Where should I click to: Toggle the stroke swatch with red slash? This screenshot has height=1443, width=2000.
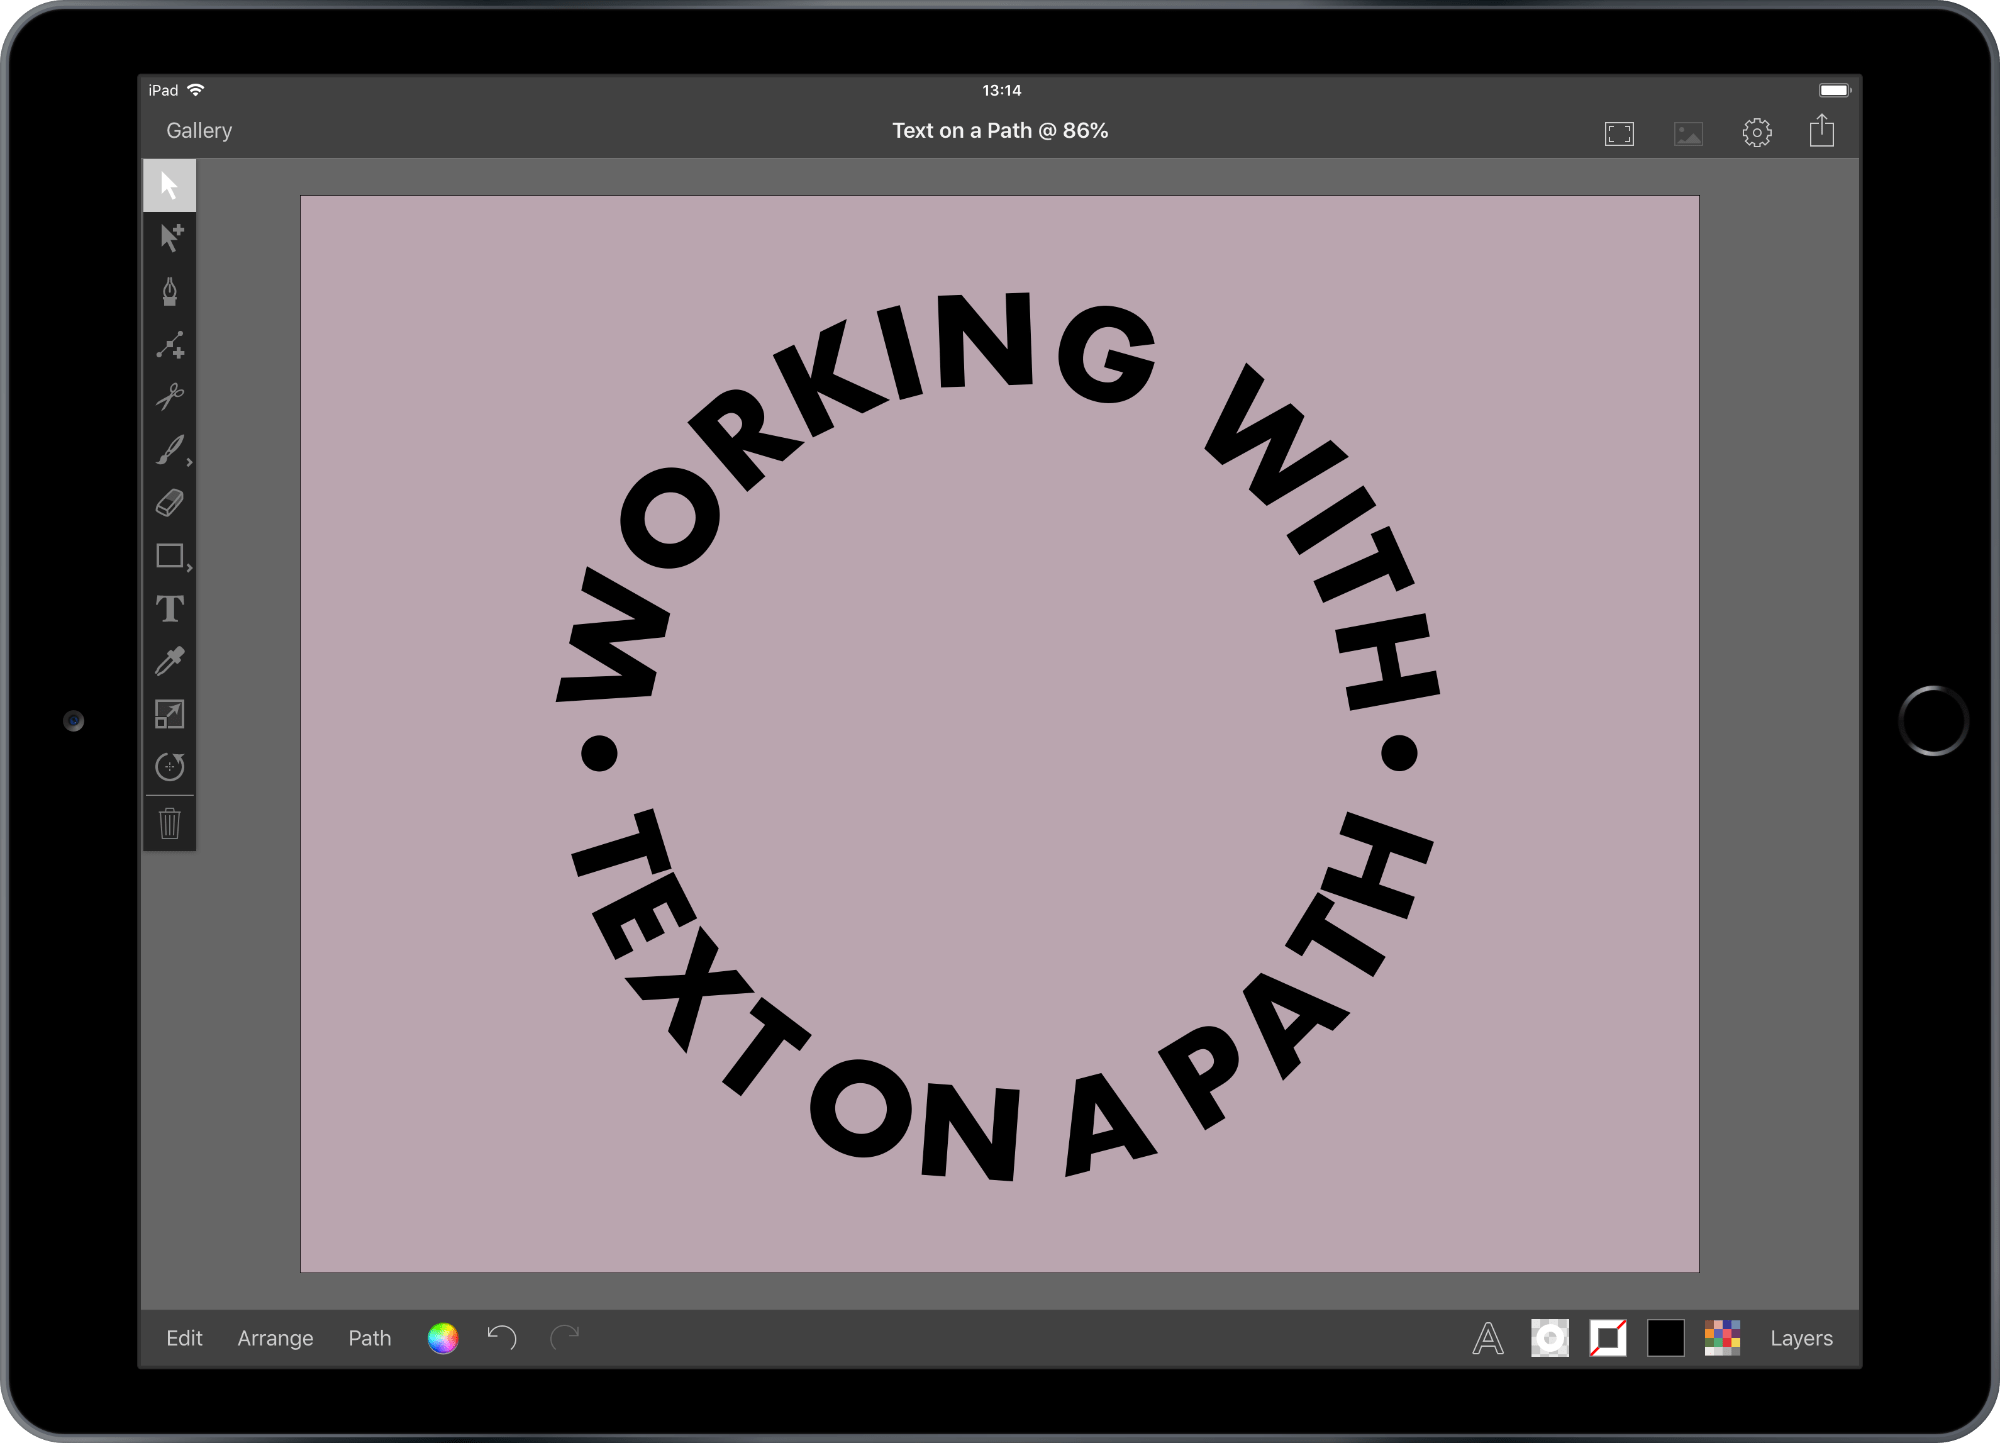[x=1607, y=1338]
